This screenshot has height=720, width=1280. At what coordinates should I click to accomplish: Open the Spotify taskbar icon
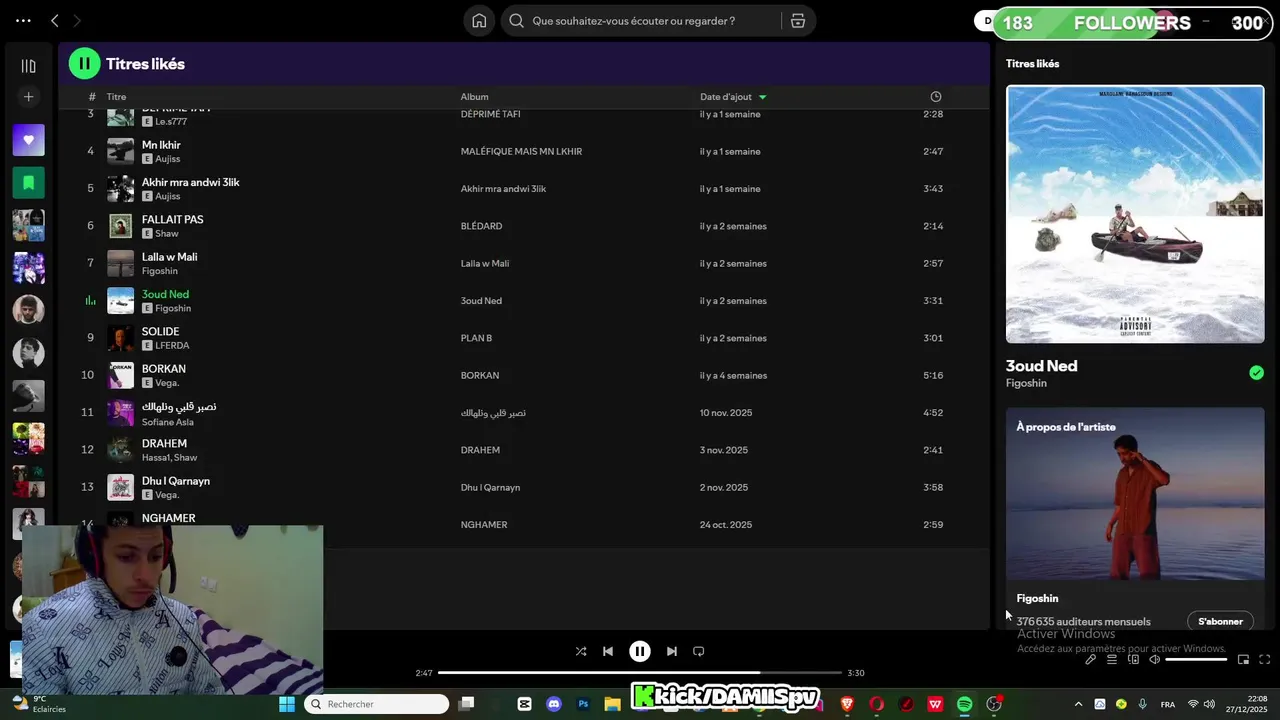pos(964,704)
